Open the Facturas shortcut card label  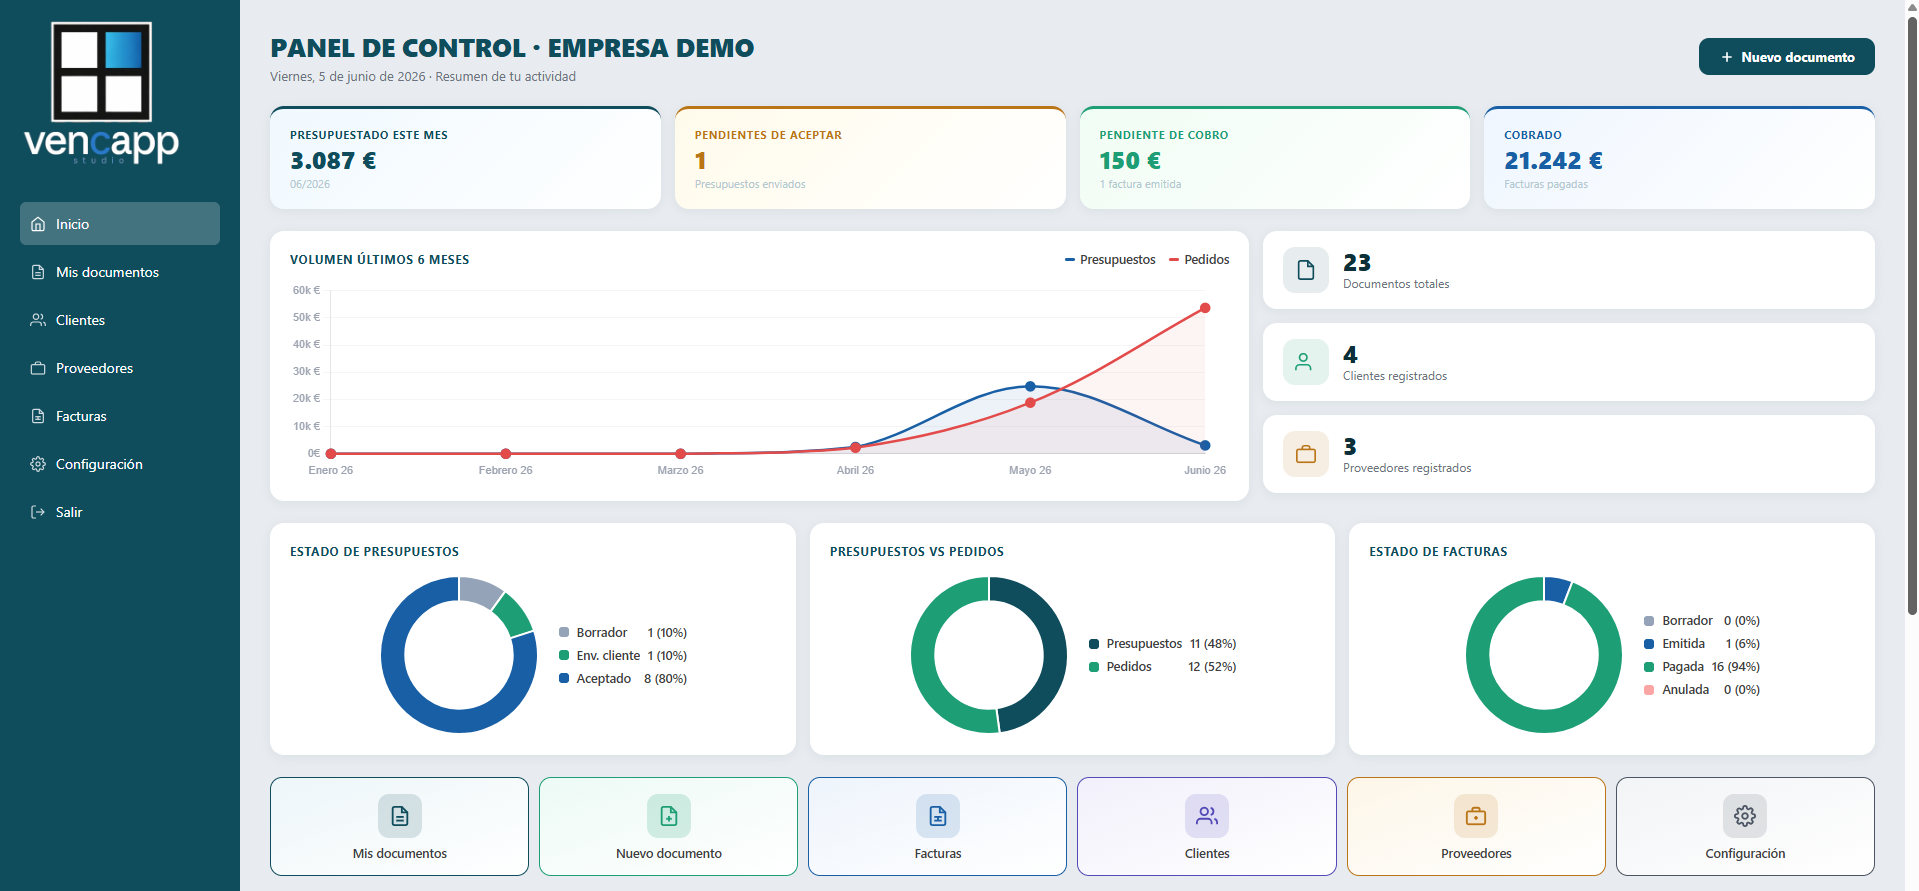(x=938, y=854)
